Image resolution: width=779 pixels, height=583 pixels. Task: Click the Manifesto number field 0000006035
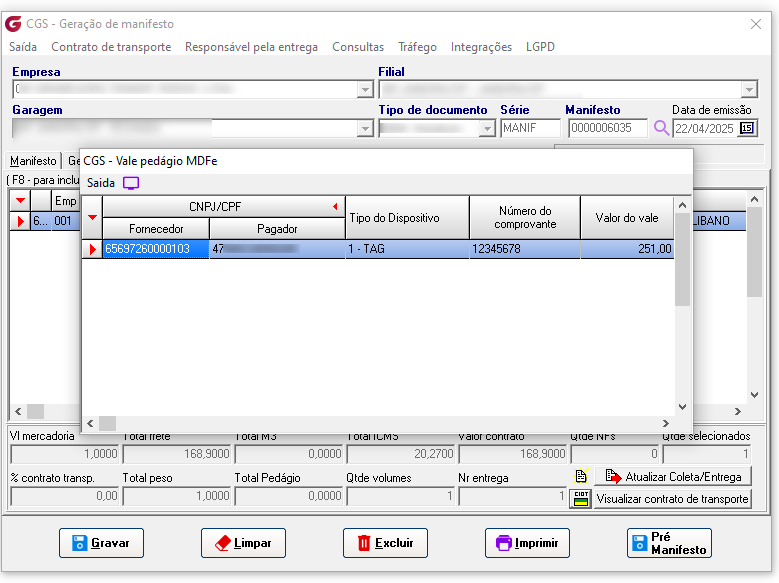point(608,128)
